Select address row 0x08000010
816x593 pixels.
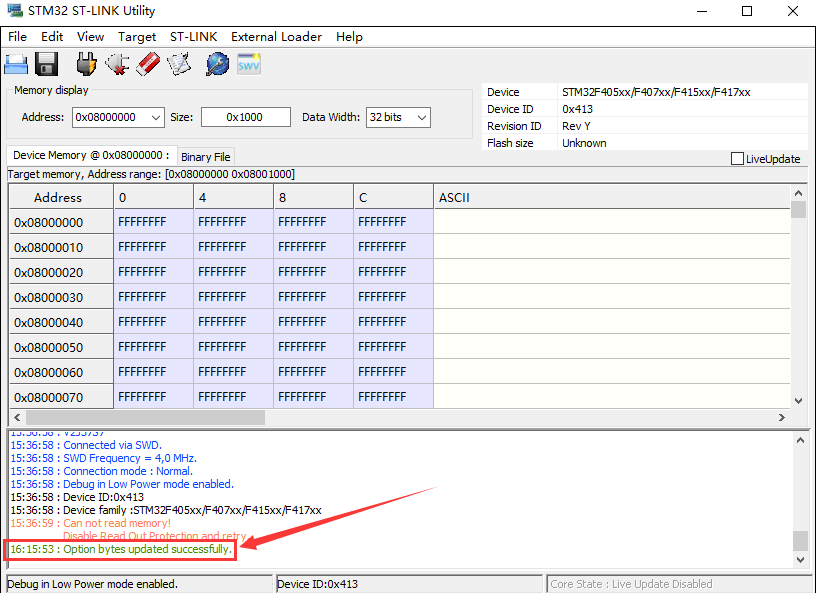tap(61, 247)
